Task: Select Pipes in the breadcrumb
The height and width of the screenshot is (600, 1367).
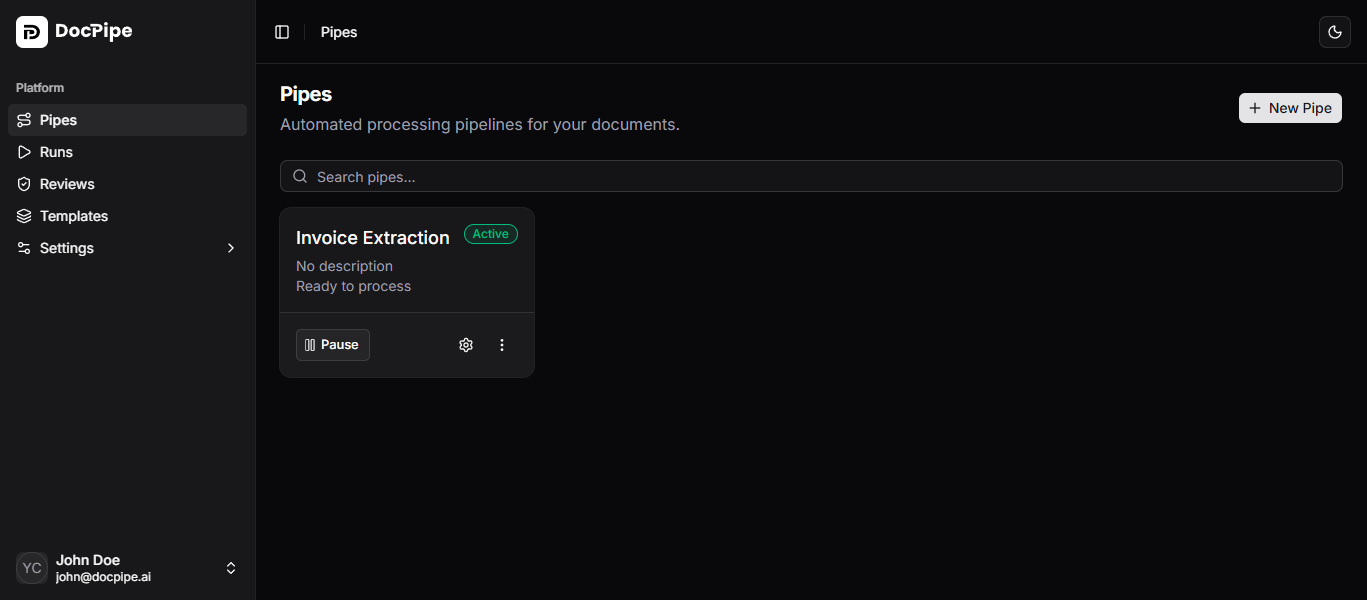Action: [338, 31]
